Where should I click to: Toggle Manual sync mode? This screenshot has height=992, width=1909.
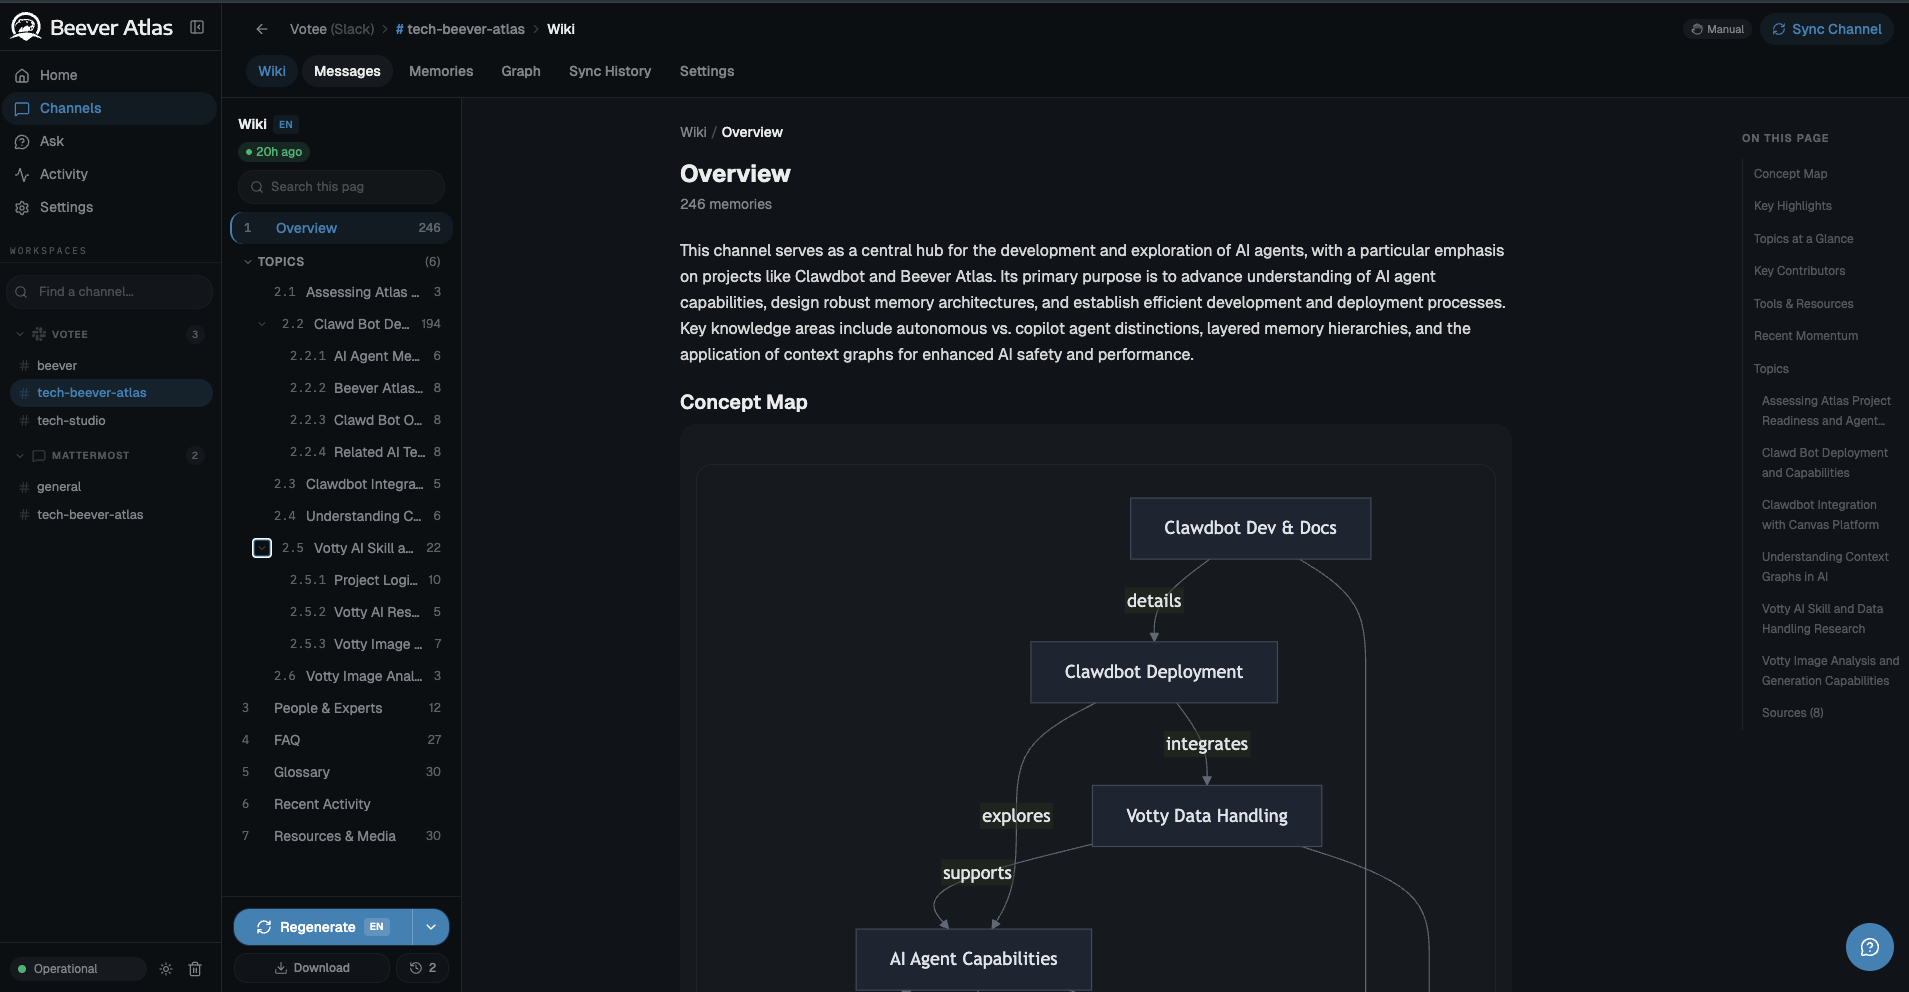(x=1717, y=29)
